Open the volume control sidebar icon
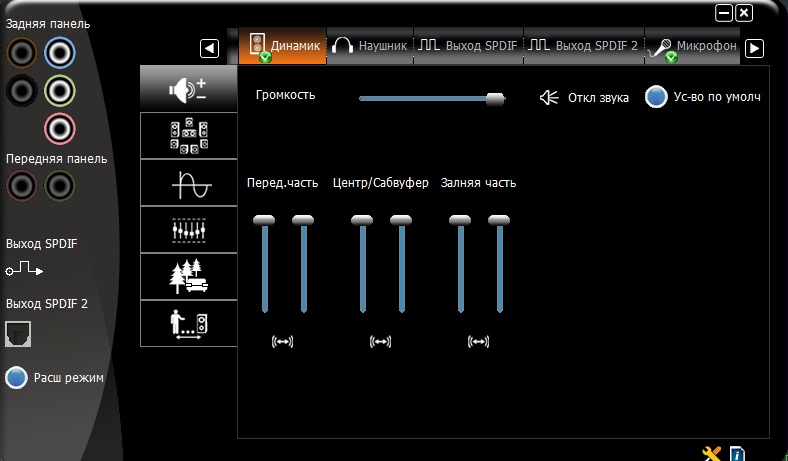Image resolution: width=788 pixels, height=461 pixels. click(189, 89)
